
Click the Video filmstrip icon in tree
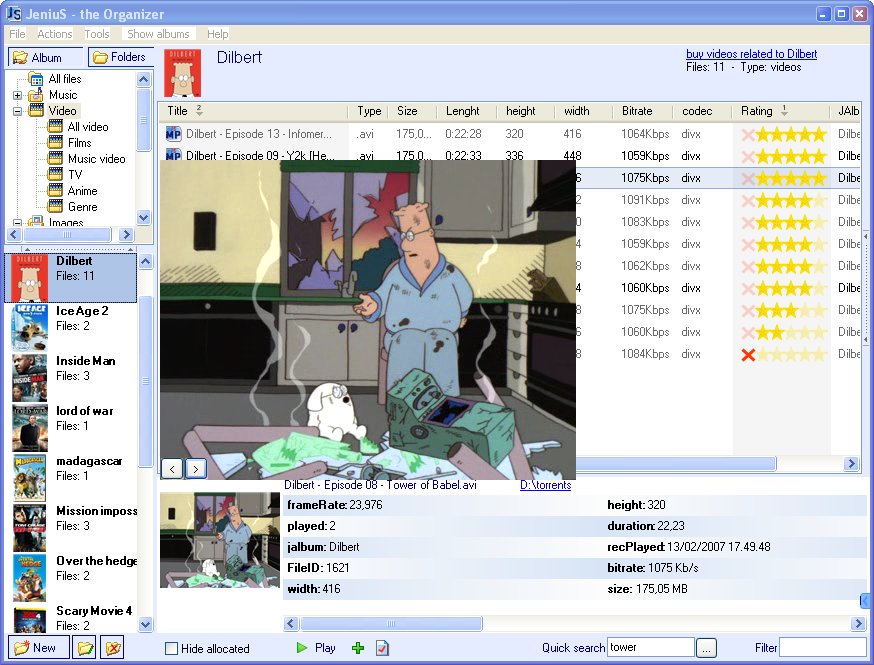coord(36,110)
